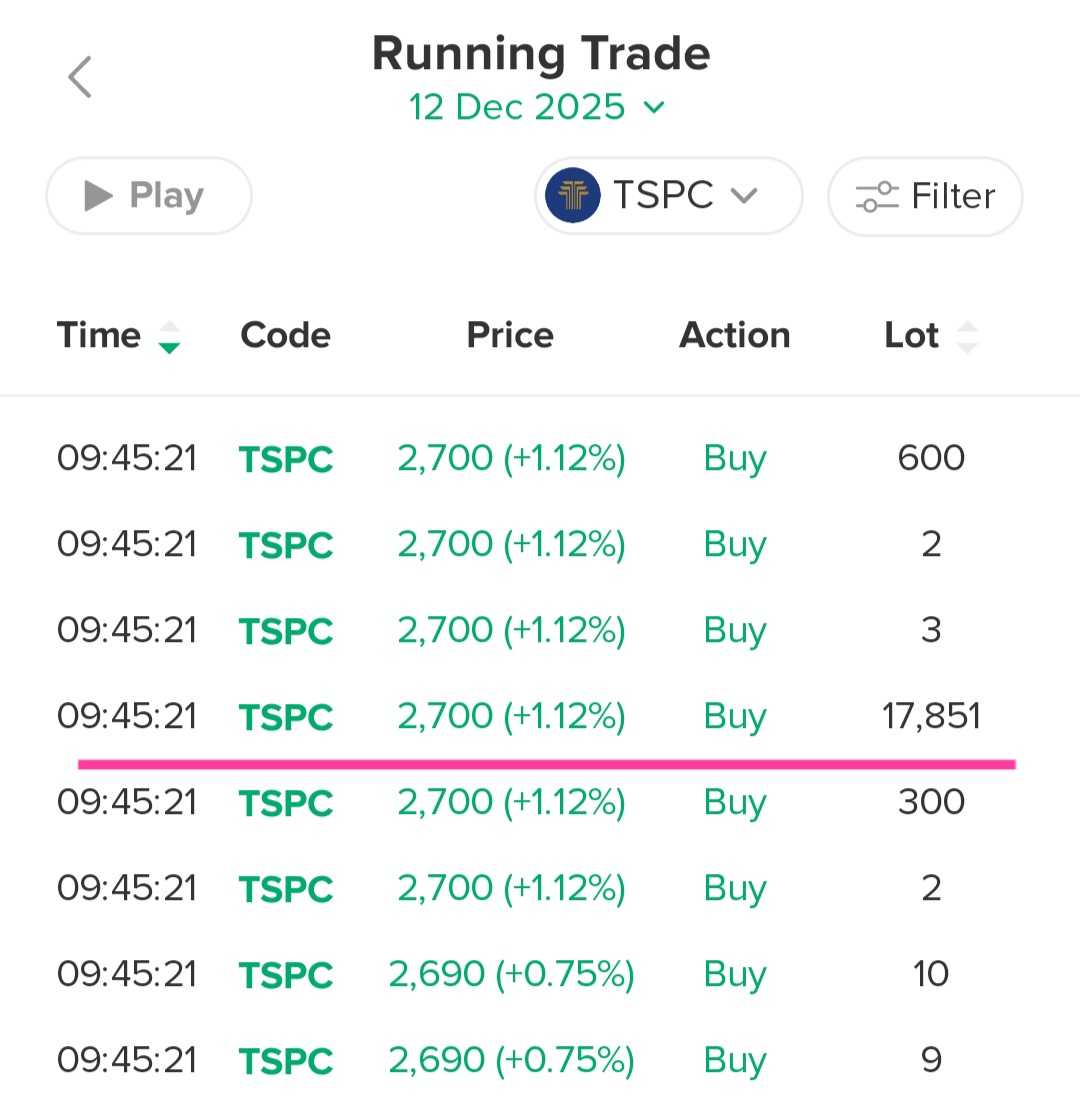
Task: Open the Filter button label
Action: pos(953,196)
